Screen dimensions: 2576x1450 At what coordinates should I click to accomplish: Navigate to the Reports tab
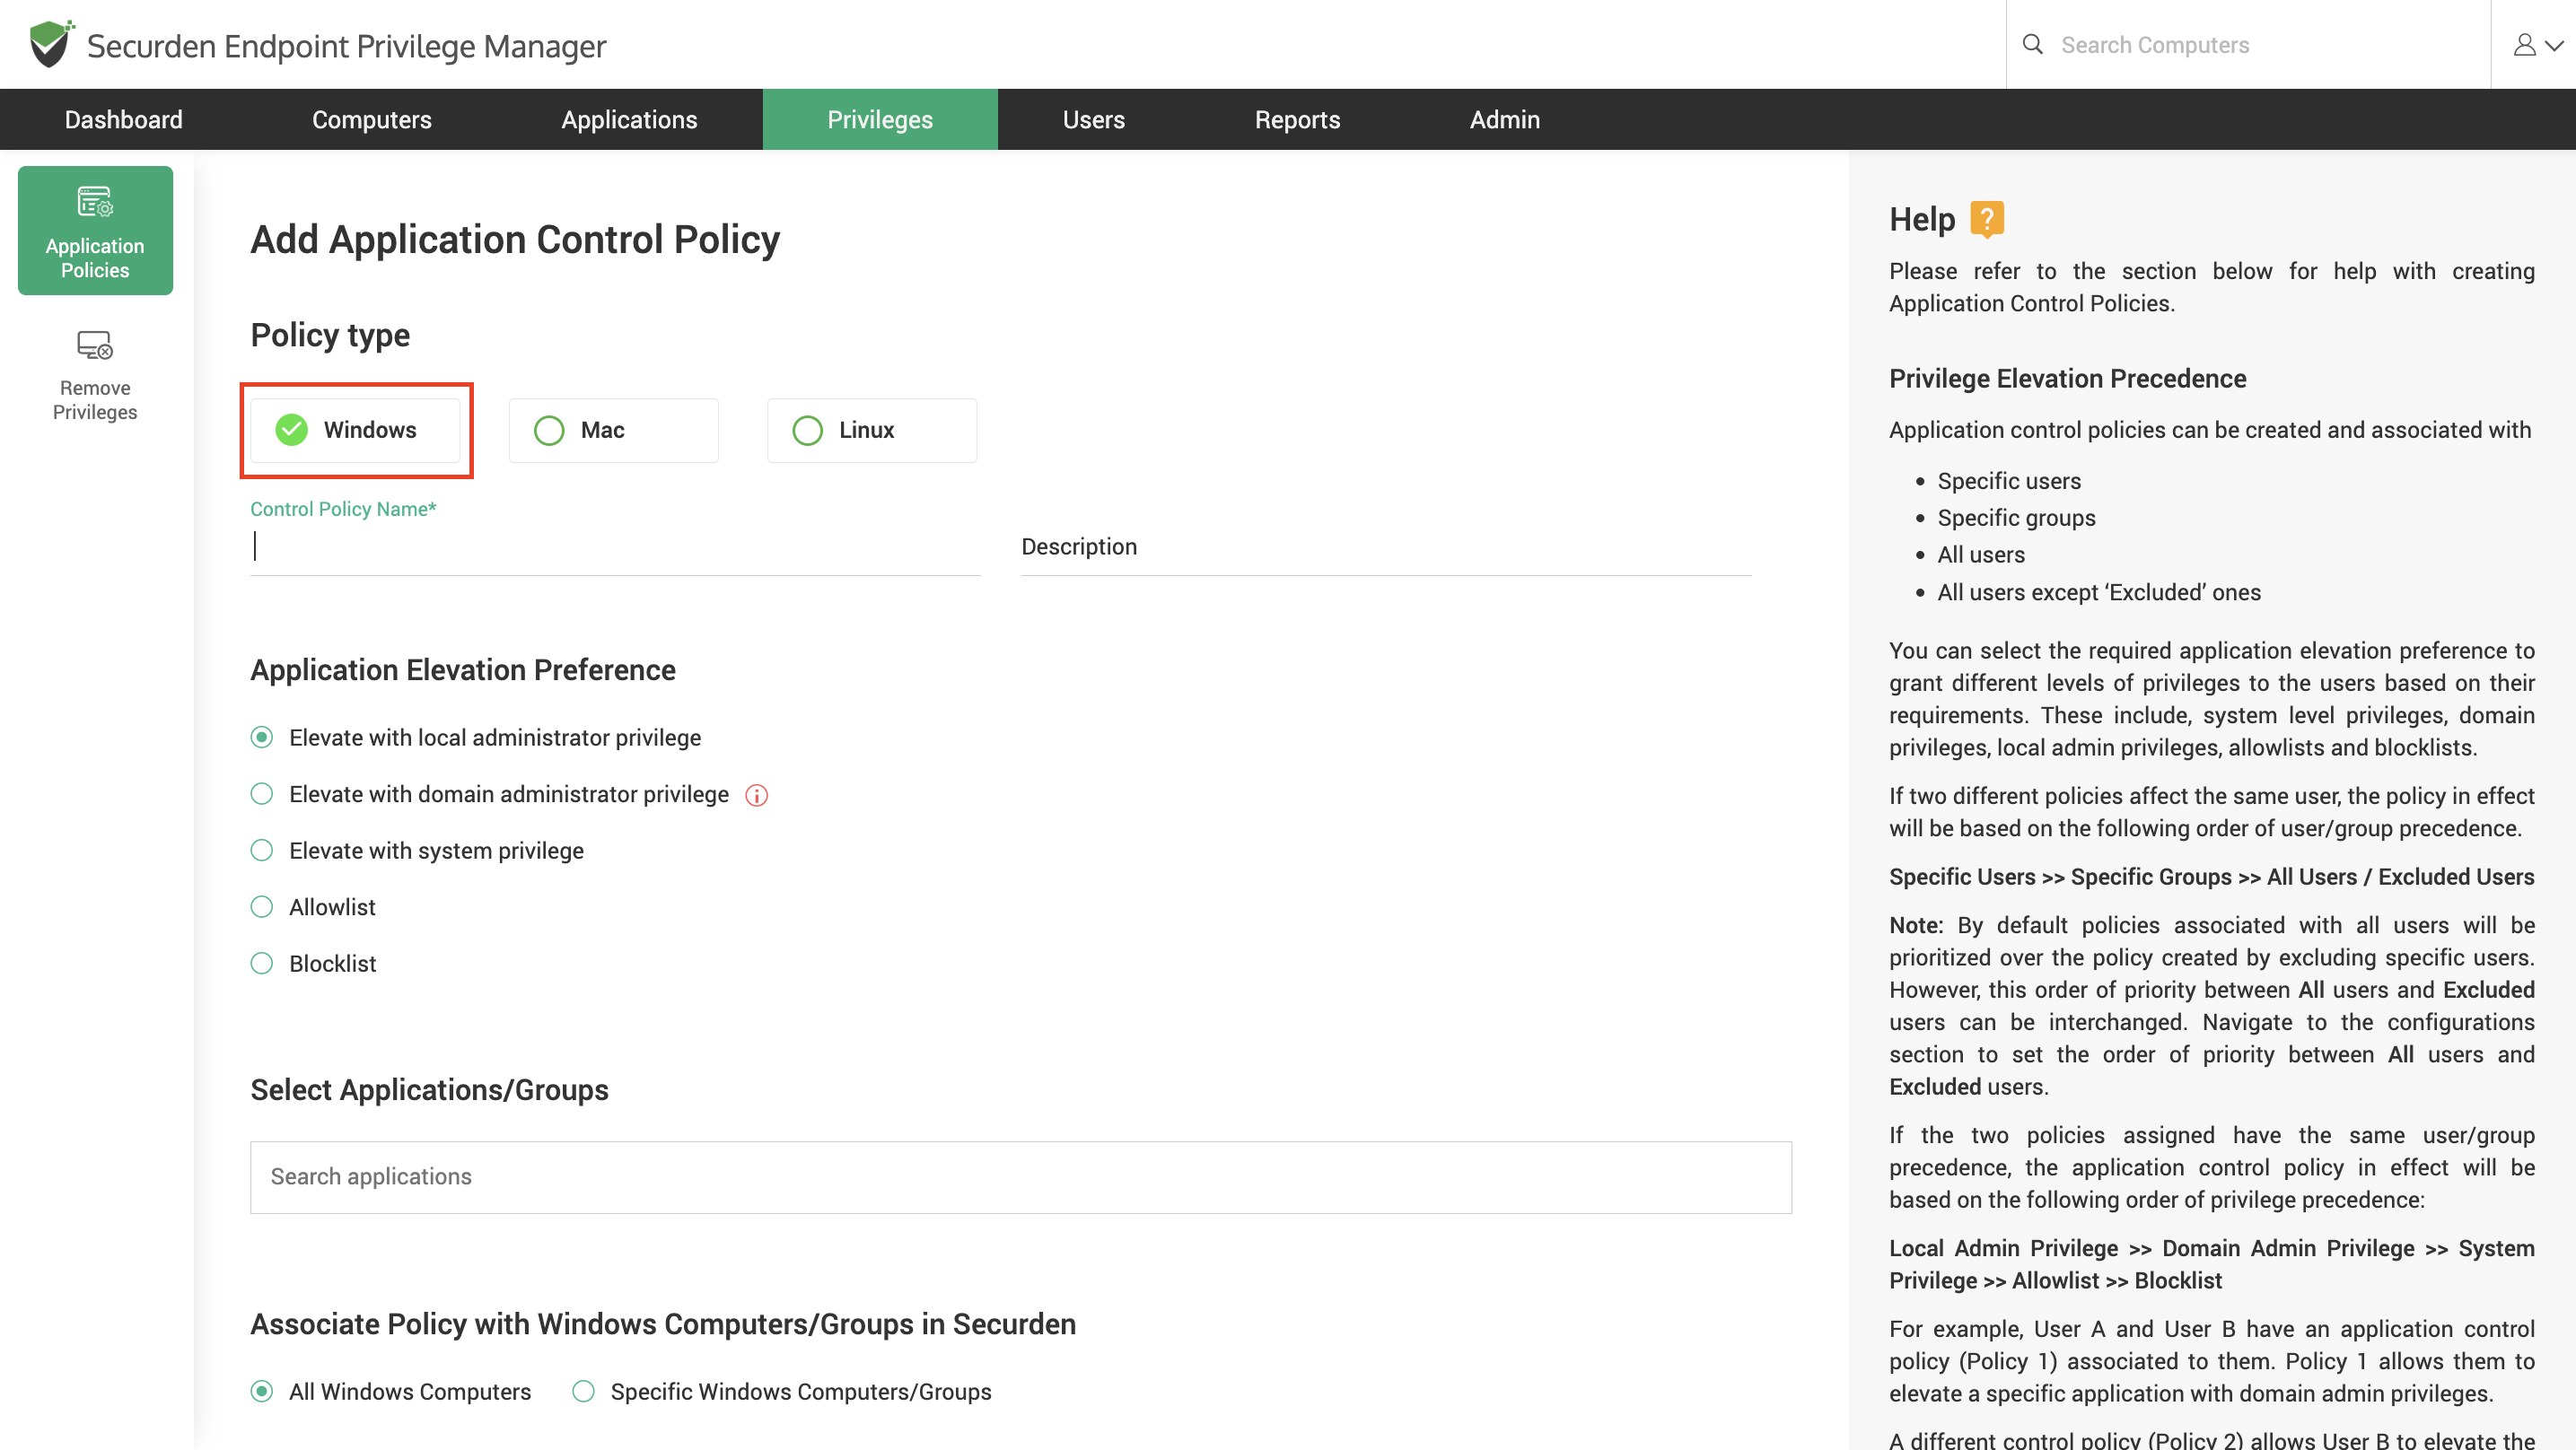(x=1297, y=119)
